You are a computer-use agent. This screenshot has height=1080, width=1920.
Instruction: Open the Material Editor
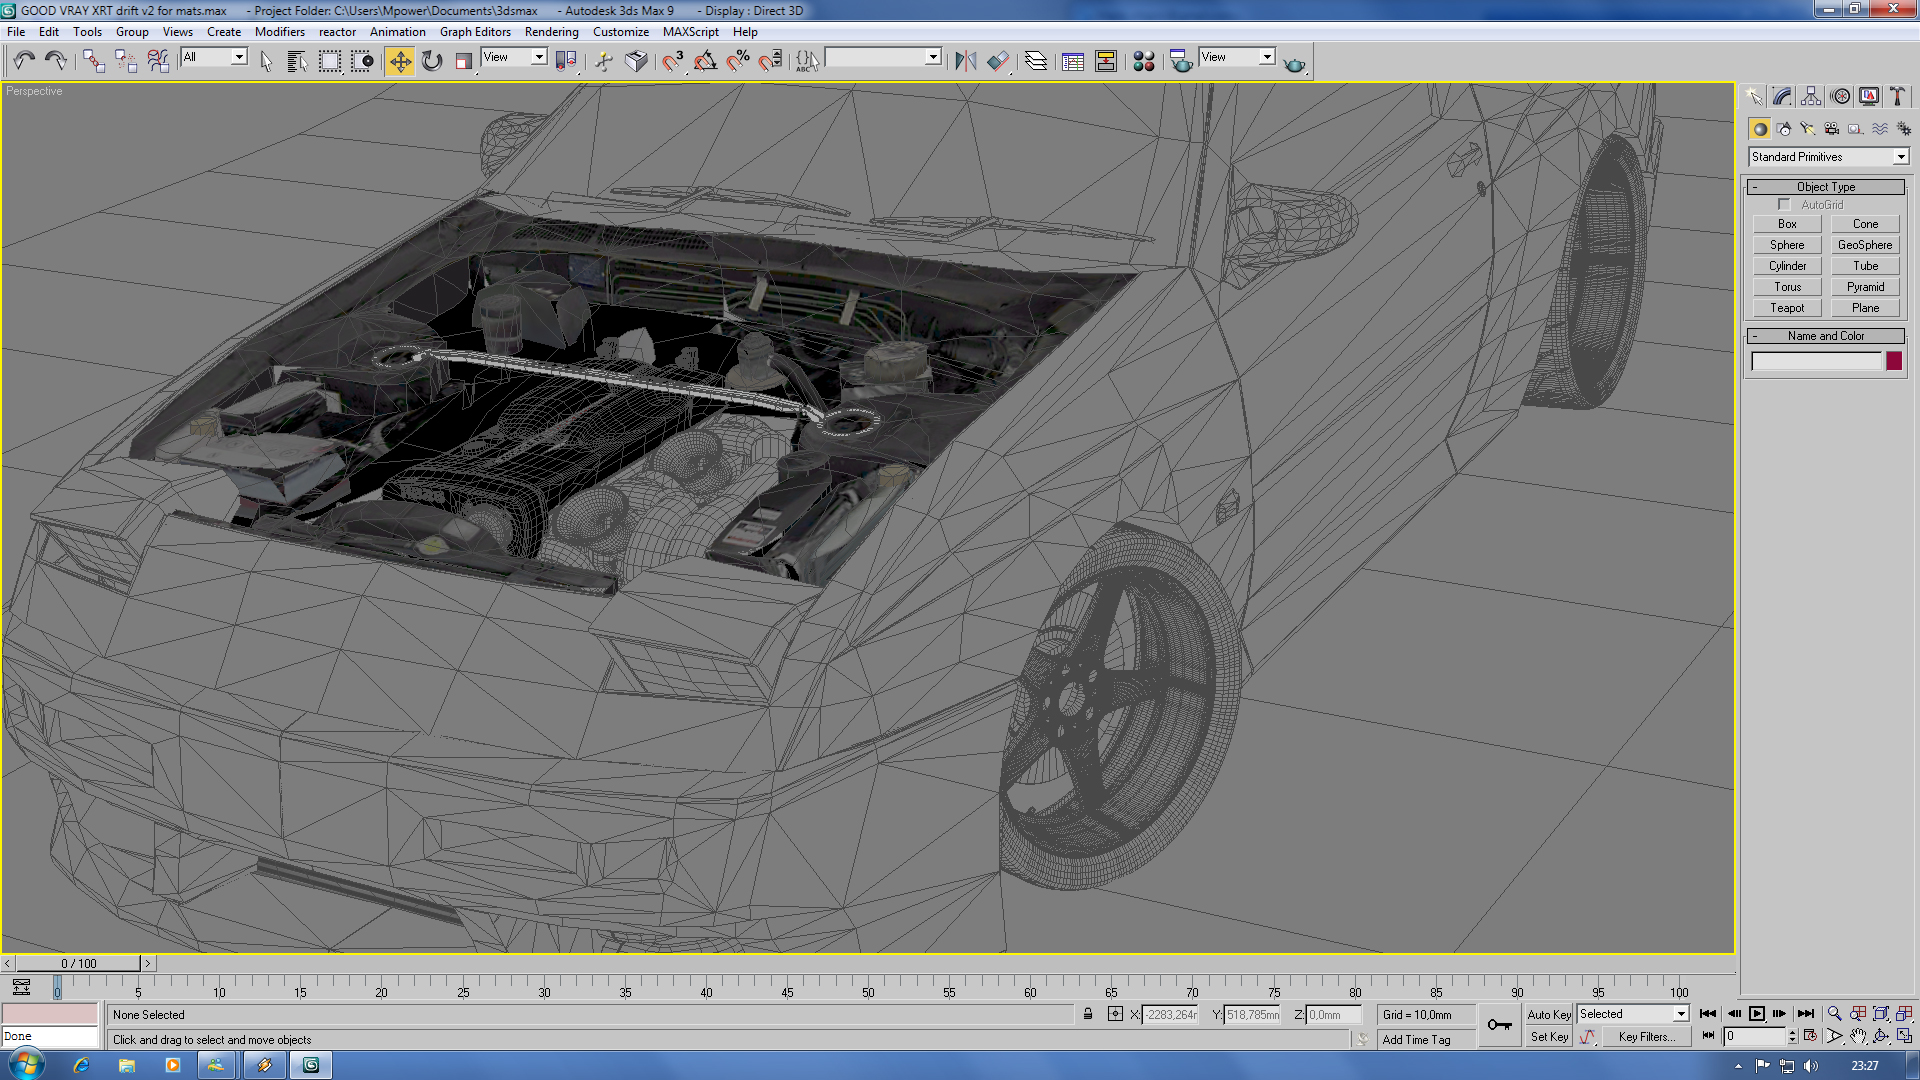[1143, 62]
